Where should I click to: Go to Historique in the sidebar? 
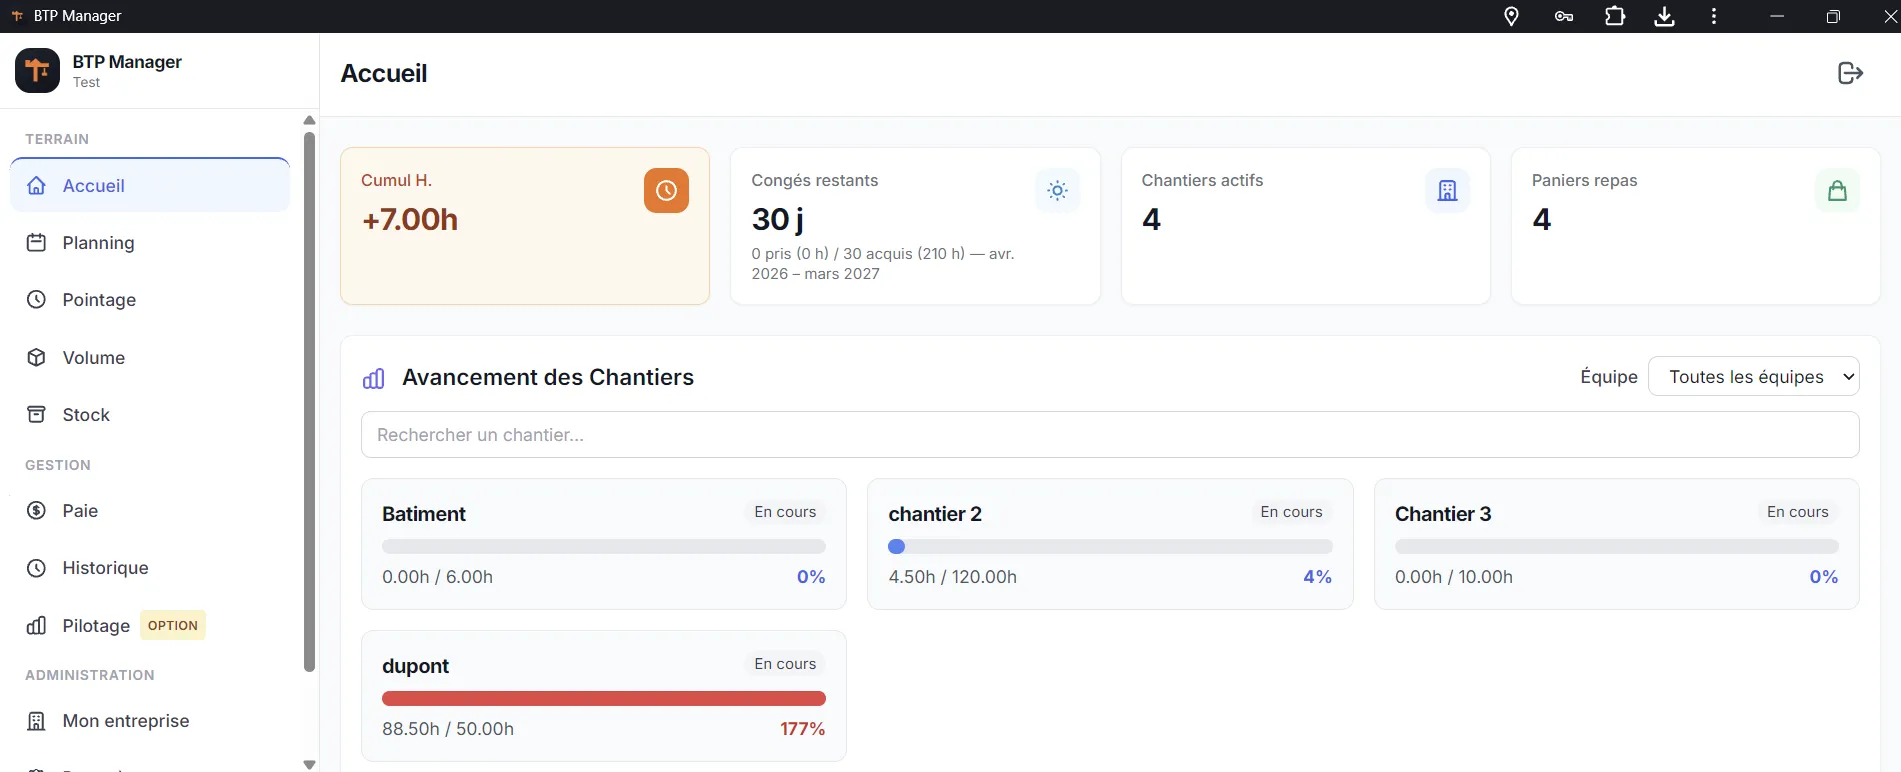tap(150, 568)
